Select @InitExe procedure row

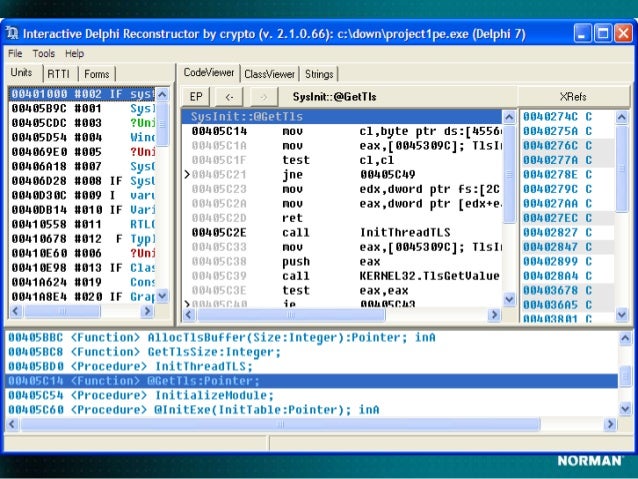pyautogui.click(x=312, y=410)
